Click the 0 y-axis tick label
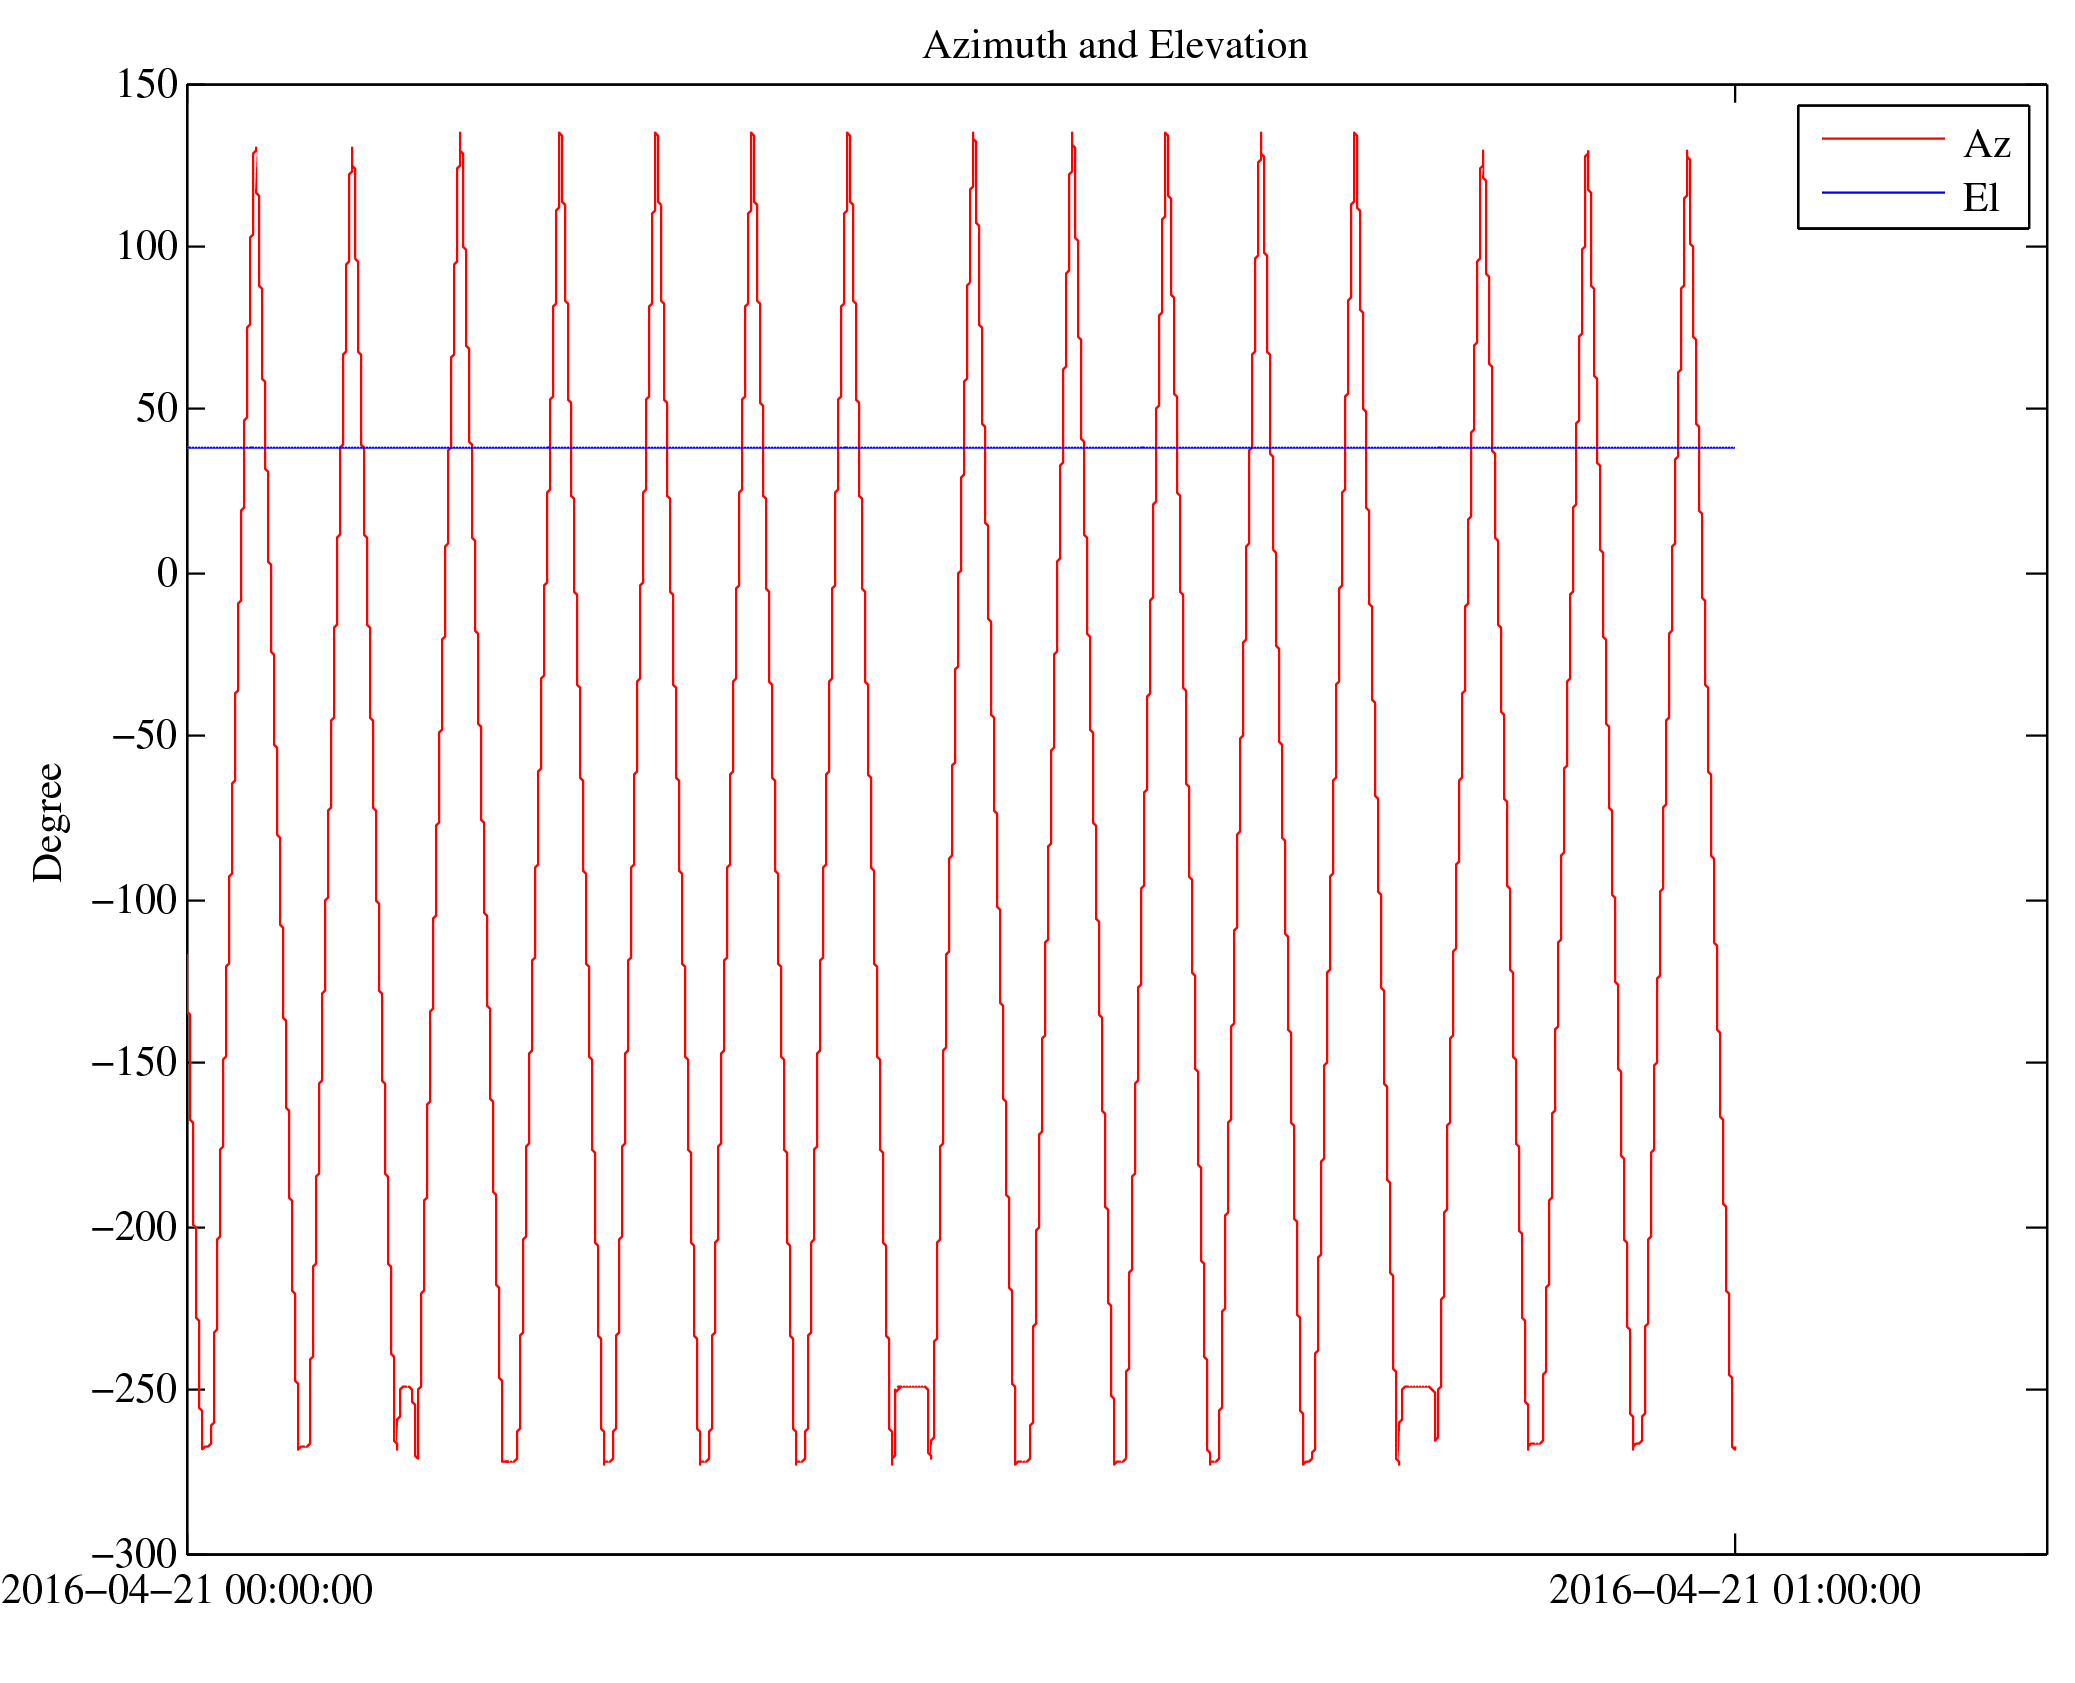2075x1683 pixels. tap(167, 573)
